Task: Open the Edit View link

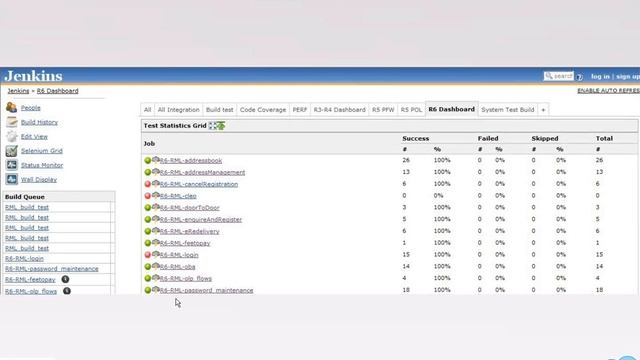Action: click(34, 136)
